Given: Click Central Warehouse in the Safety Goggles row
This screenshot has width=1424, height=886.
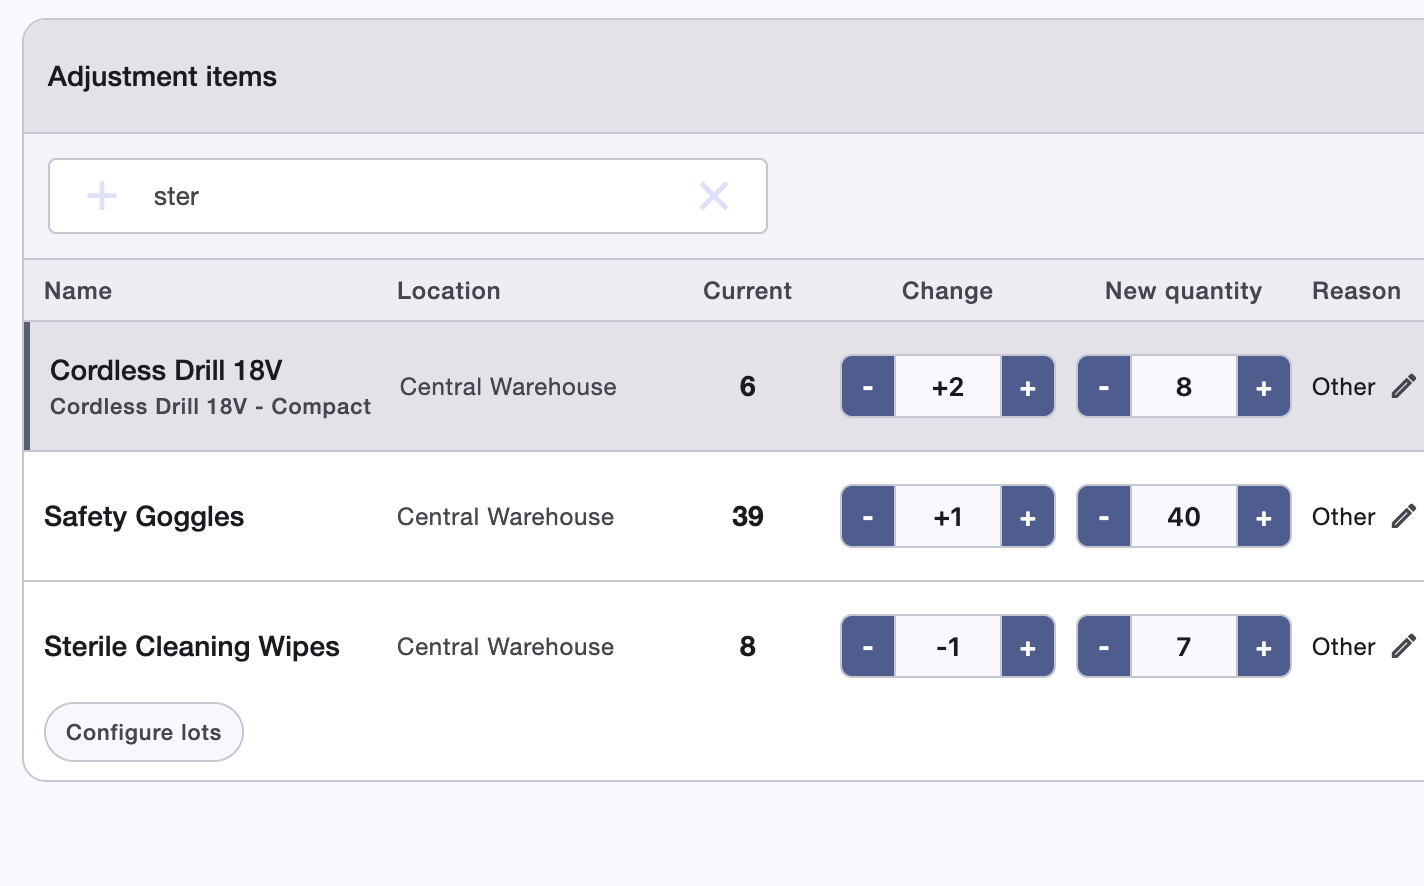Looking at the screenshot, I should (505, 517).
